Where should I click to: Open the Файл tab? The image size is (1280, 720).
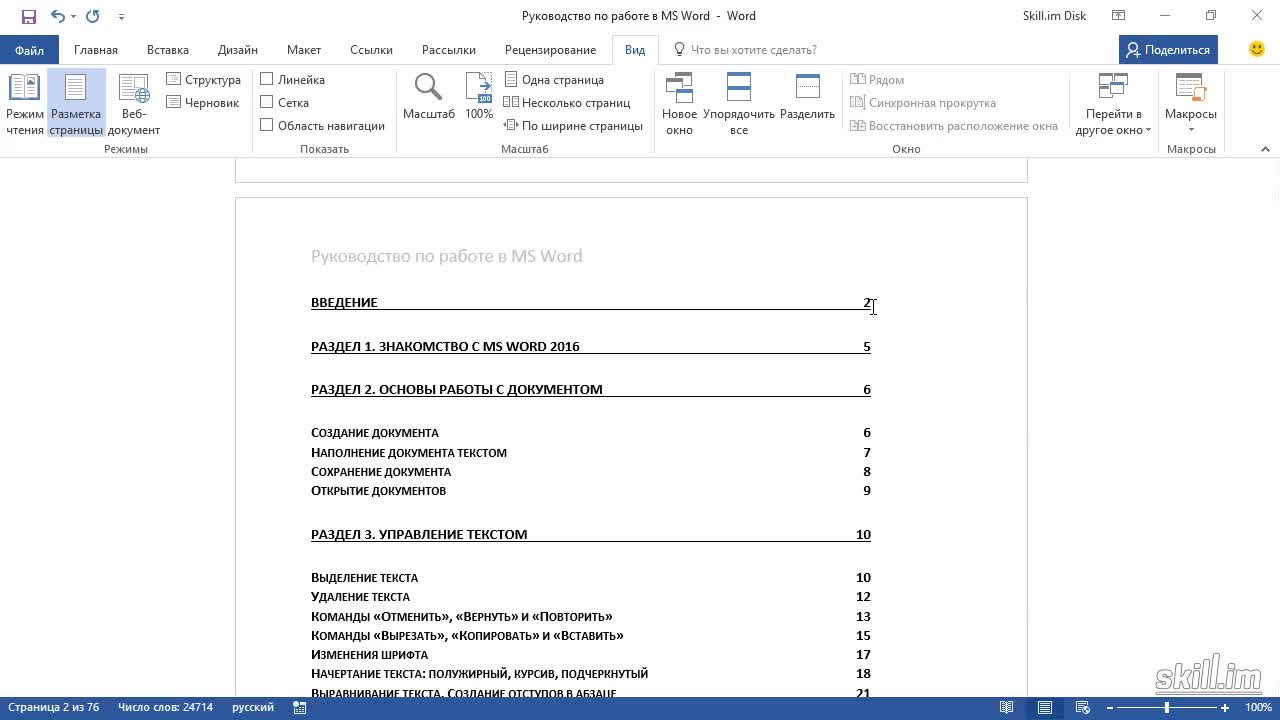[x=29, y=50]
